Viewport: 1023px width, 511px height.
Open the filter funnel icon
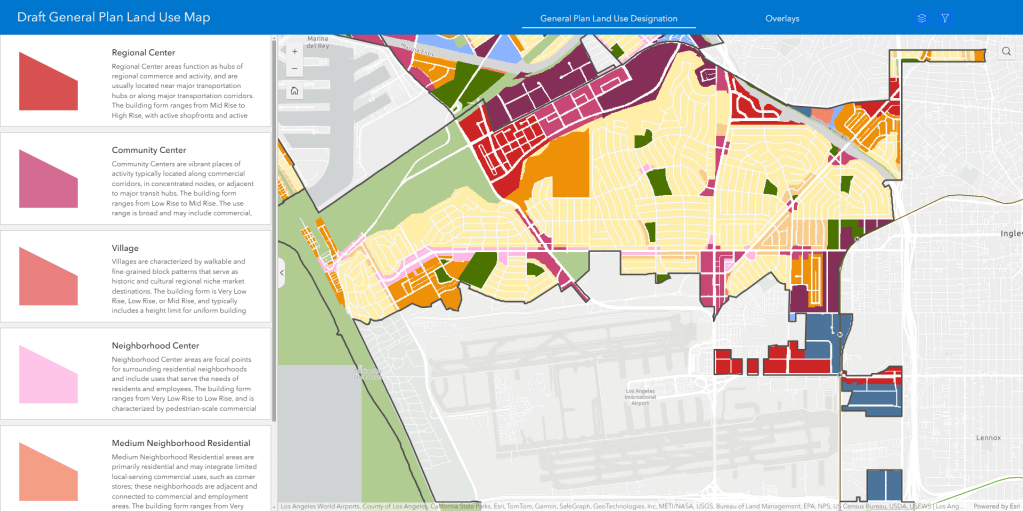pos(945,18)
